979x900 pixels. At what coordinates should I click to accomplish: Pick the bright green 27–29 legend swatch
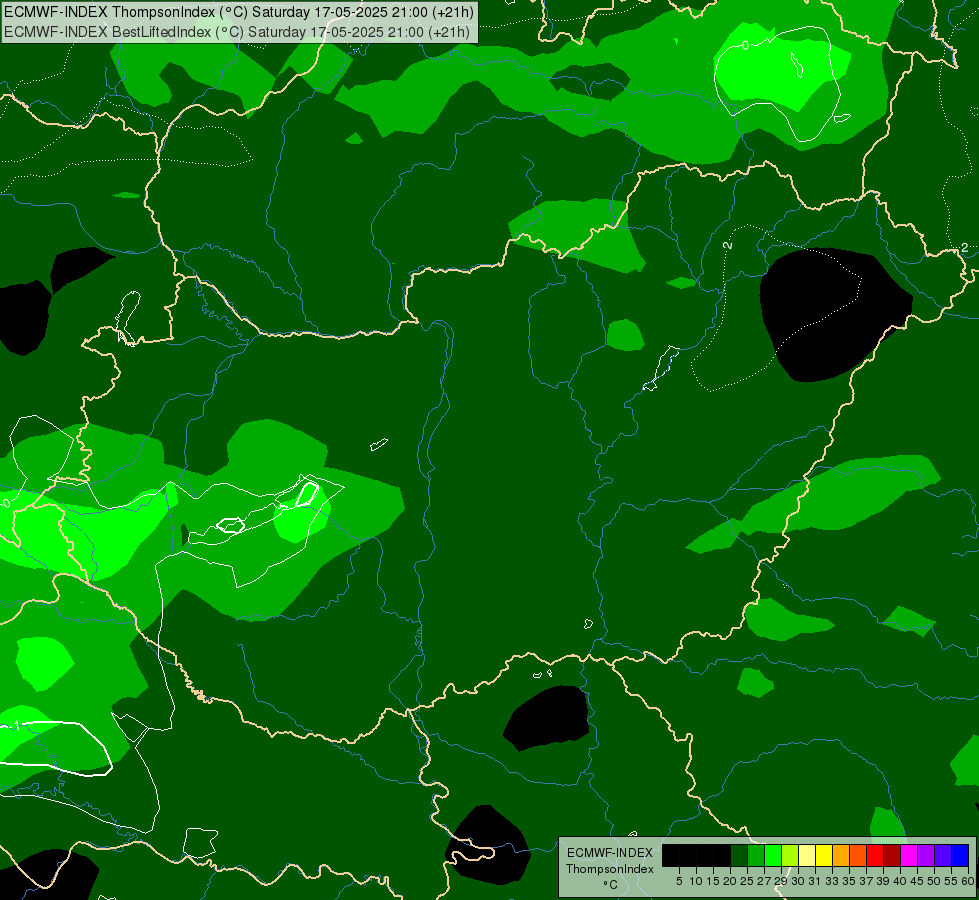point(773,855)
